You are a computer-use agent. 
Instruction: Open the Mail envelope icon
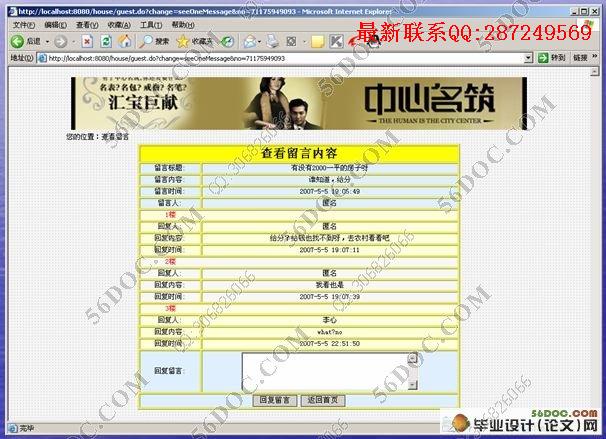(x=250, y=41)
